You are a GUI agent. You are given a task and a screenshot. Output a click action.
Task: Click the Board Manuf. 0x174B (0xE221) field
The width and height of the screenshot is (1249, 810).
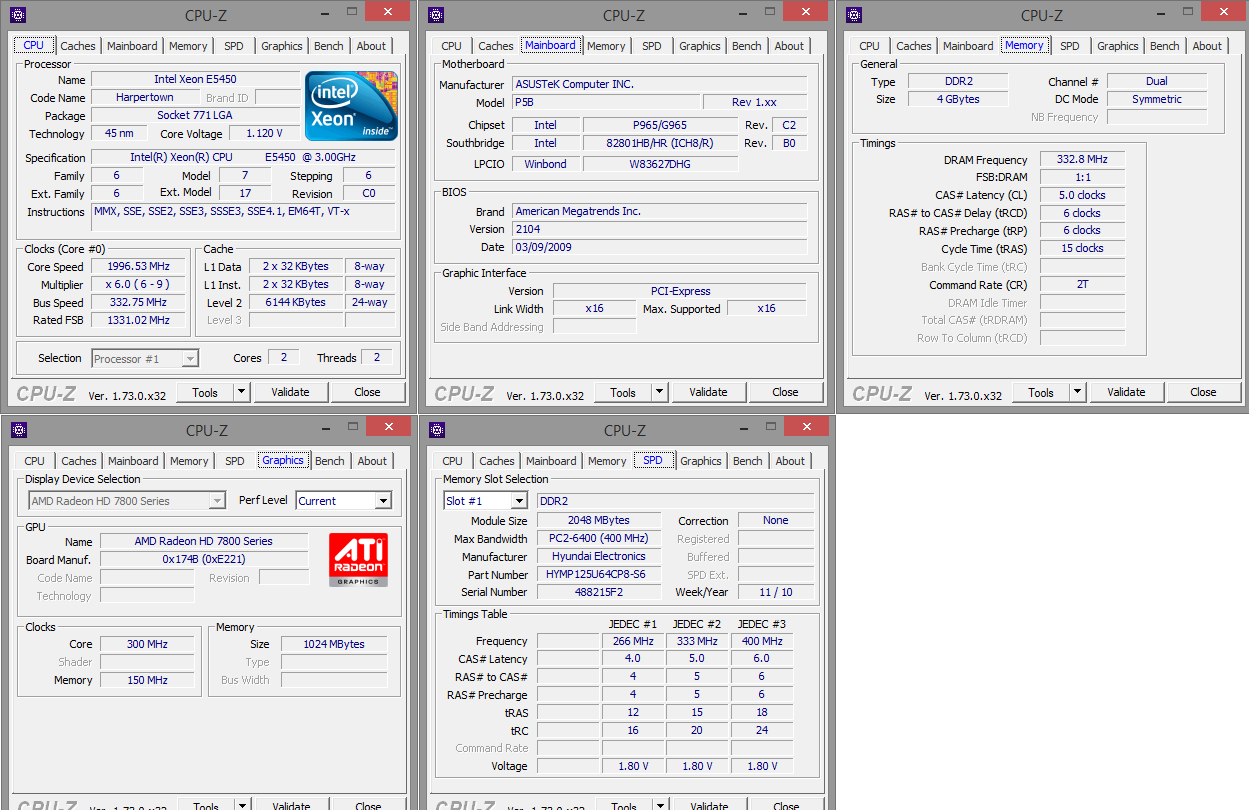click(x=204, y=559)
